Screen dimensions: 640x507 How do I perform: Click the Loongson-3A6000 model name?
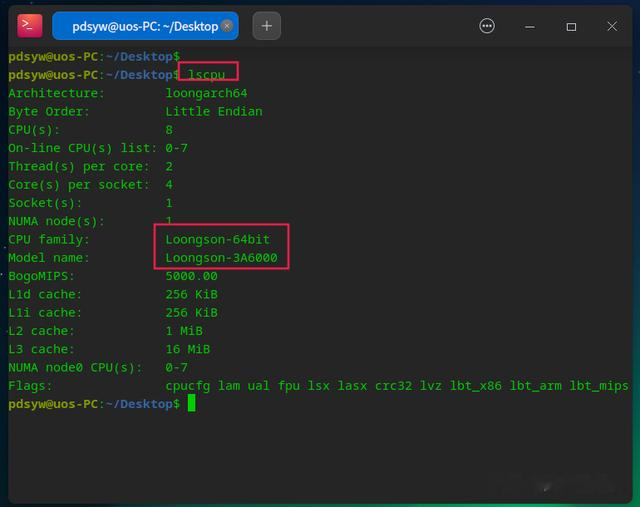(x=221, y=258)
